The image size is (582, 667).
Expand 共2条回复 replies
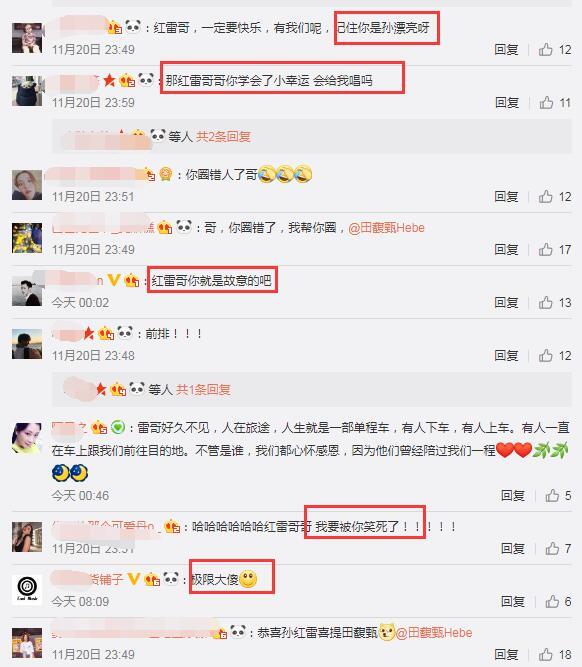point(223,137)
